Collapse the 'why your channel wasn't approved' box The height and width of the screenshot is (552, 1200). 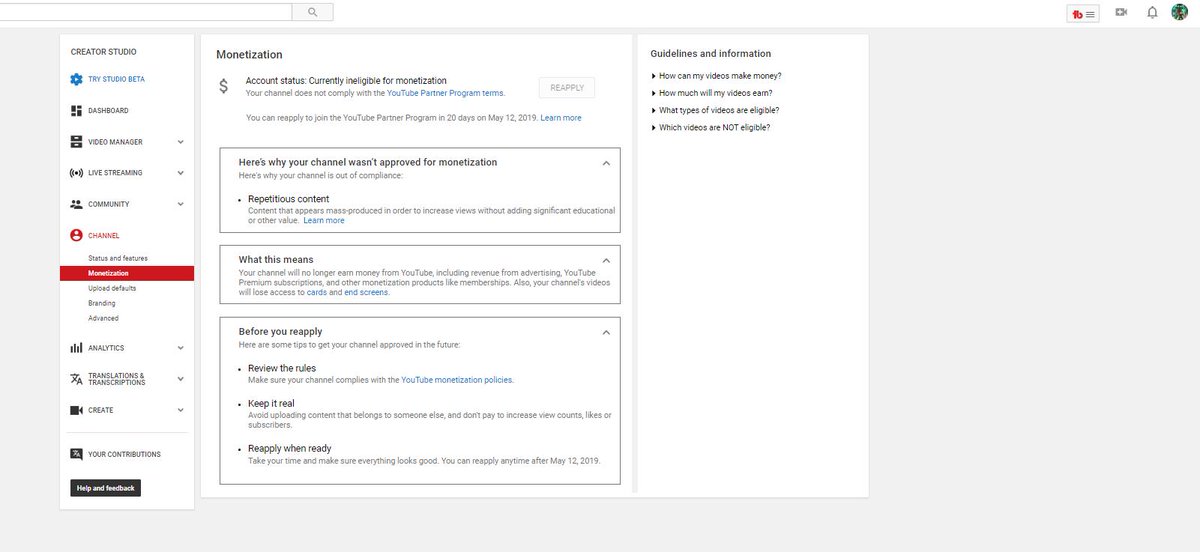605,162
